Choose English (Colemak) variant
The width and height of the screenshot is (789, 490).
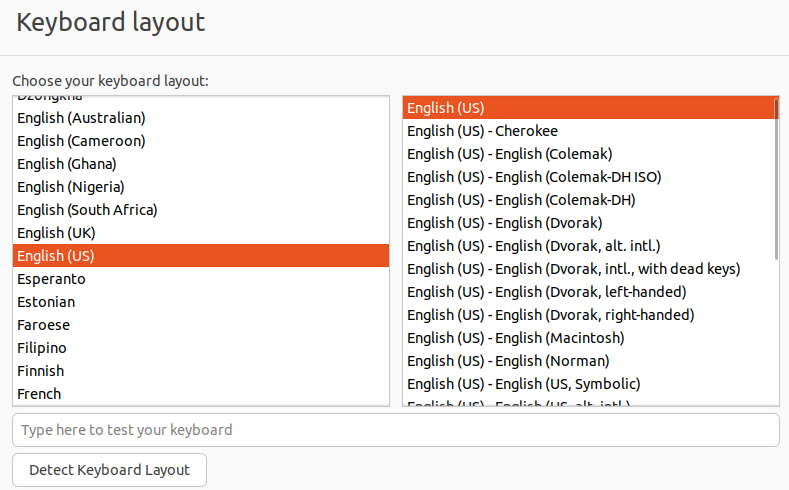[x=509, y=154]
